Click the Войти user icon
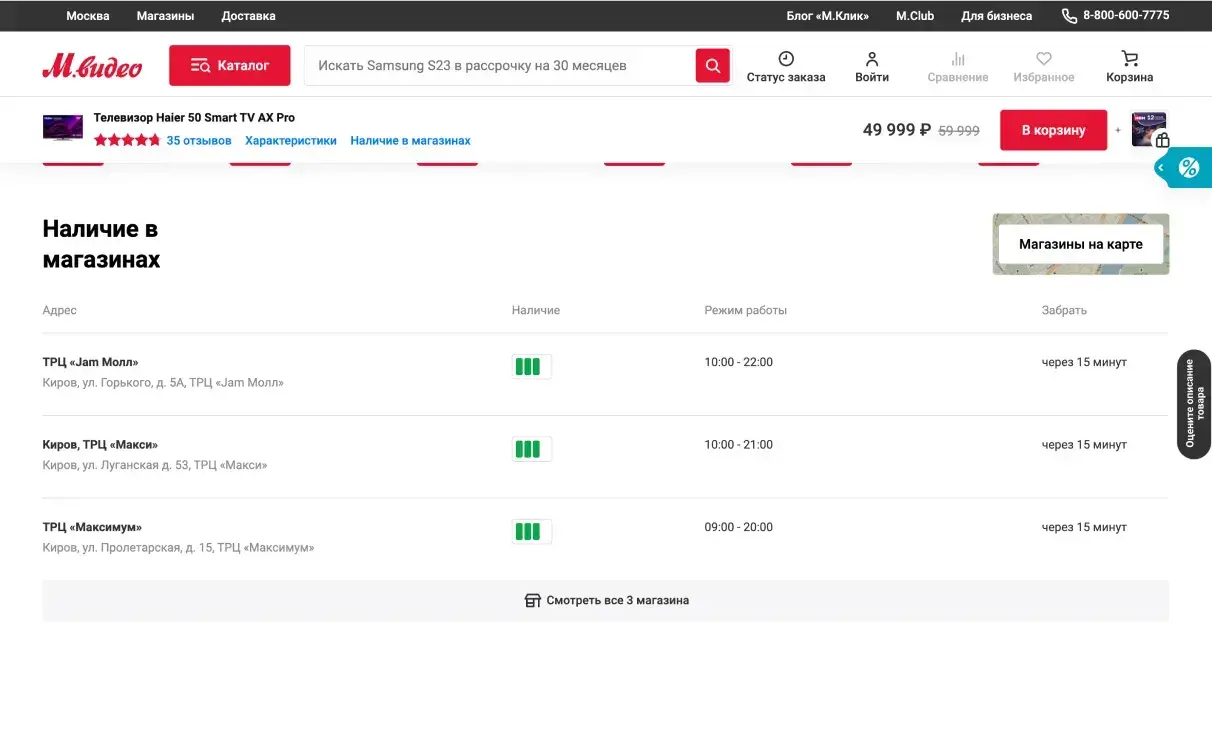Image resolution: width=1212 pixels, height=736 pixels. [872, 59]
